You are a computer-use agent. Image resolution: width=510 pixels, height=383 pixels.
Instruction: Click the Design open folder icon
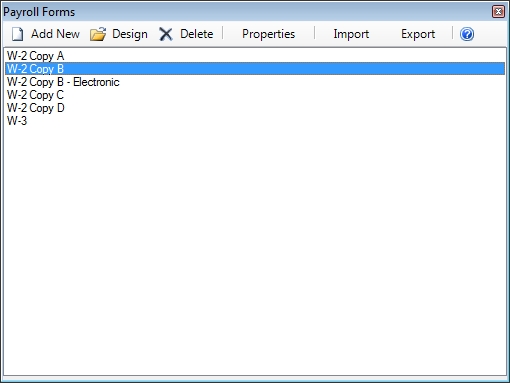point(98,34)
